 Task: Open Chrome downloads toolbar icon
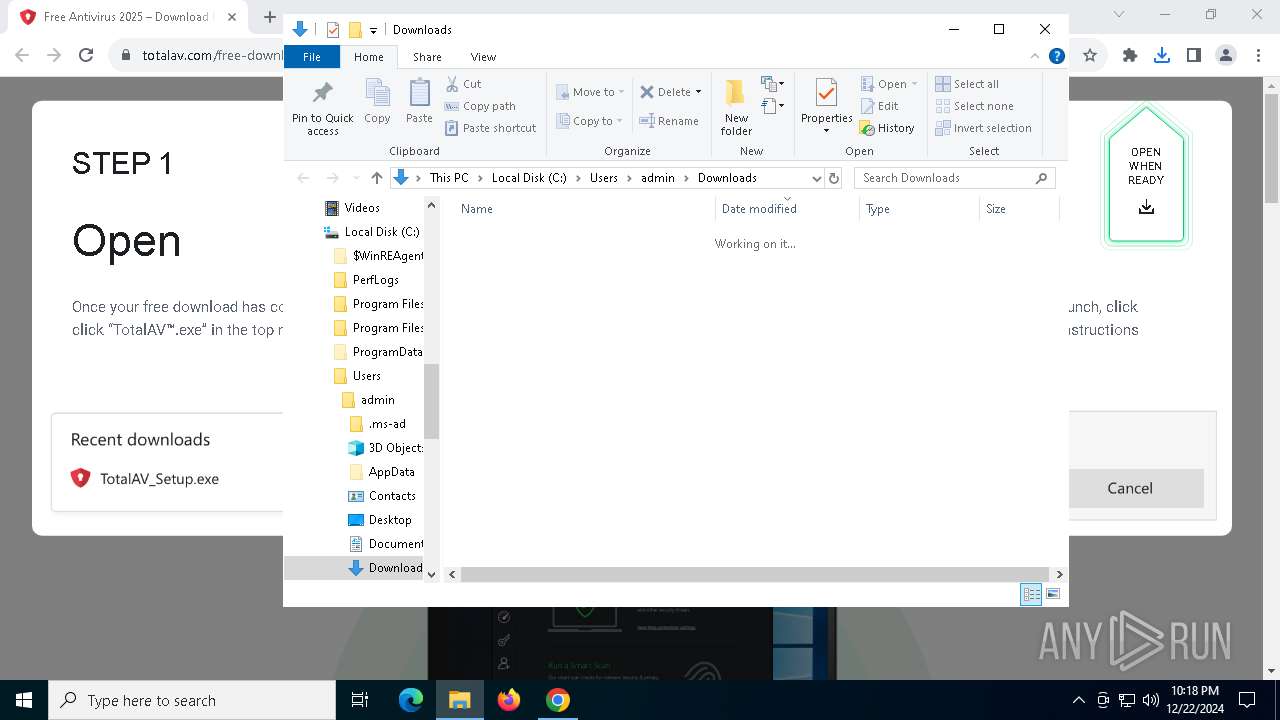pos(1161,56)
